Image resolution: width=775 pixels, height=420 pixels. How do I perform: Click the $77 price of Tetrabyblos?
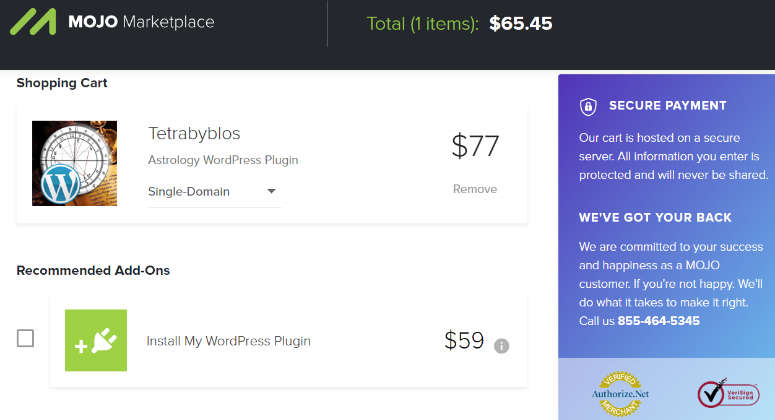(x=475, y=146)
